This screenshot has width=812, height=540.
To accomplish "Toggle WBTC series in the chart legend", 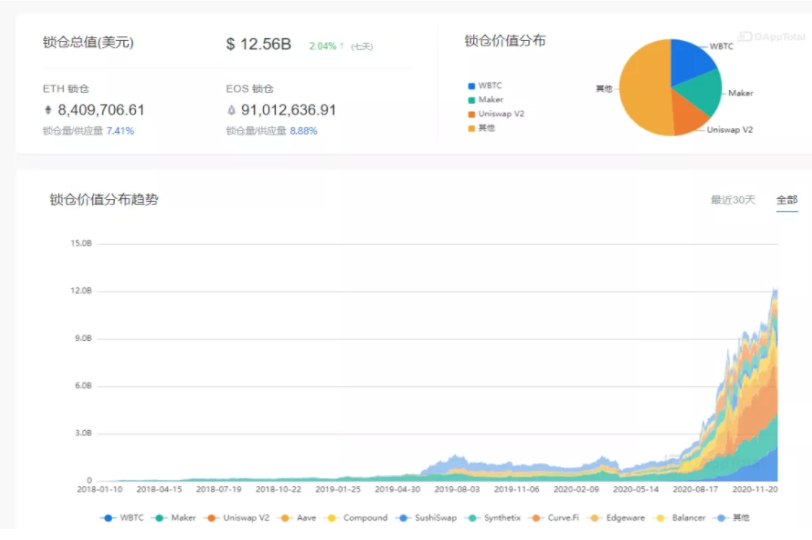I will [122, 518].
